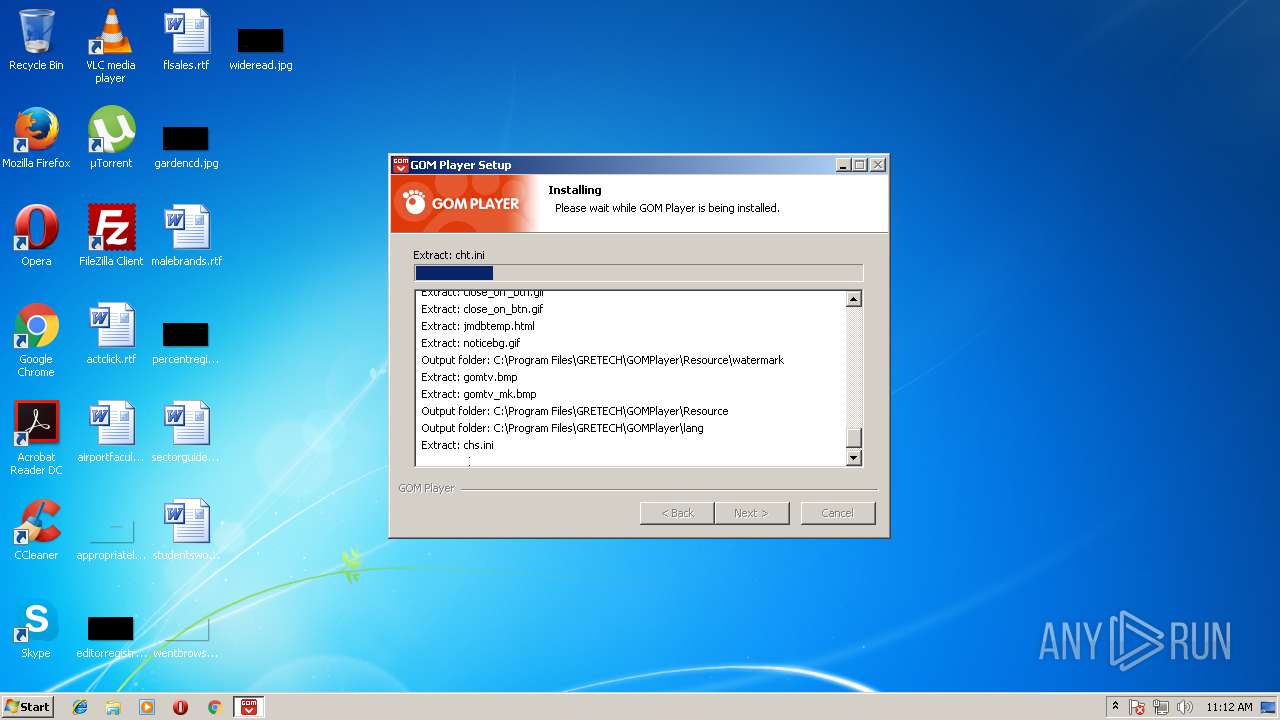This screenshot has height=720, width=1280.
Task: Click the 'Extract: cht.ini' status label
Action: click(449, 255)
